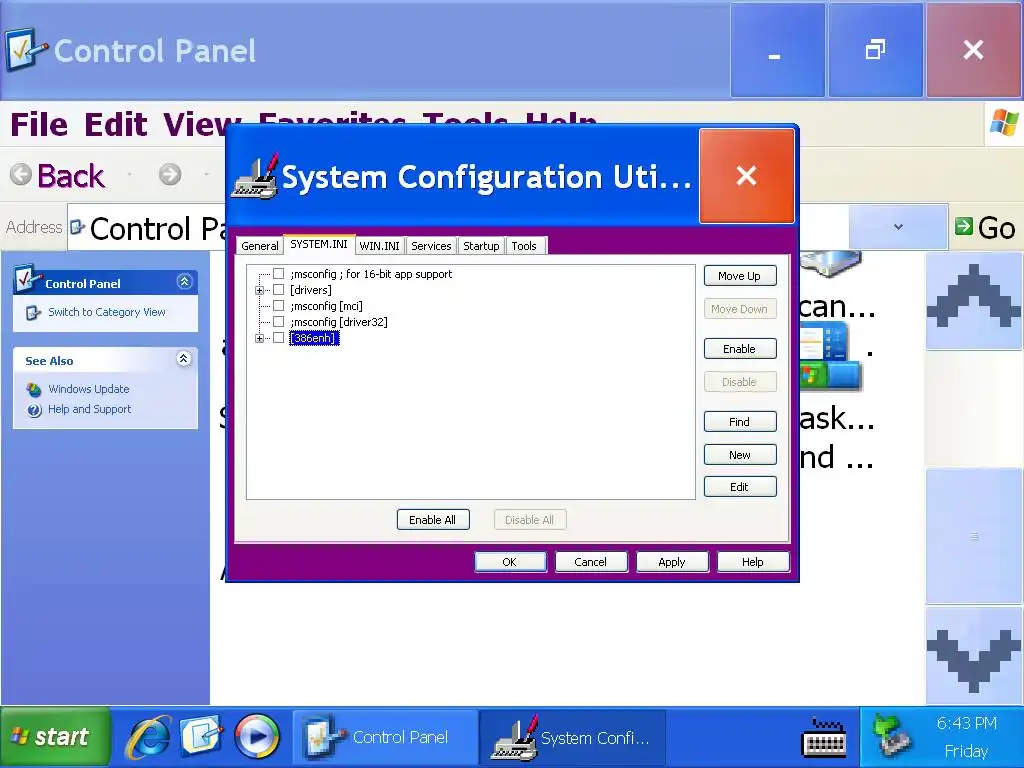Click the Forward arrow icon
This screenshot has height=768, width=1024.
[170, 174]
